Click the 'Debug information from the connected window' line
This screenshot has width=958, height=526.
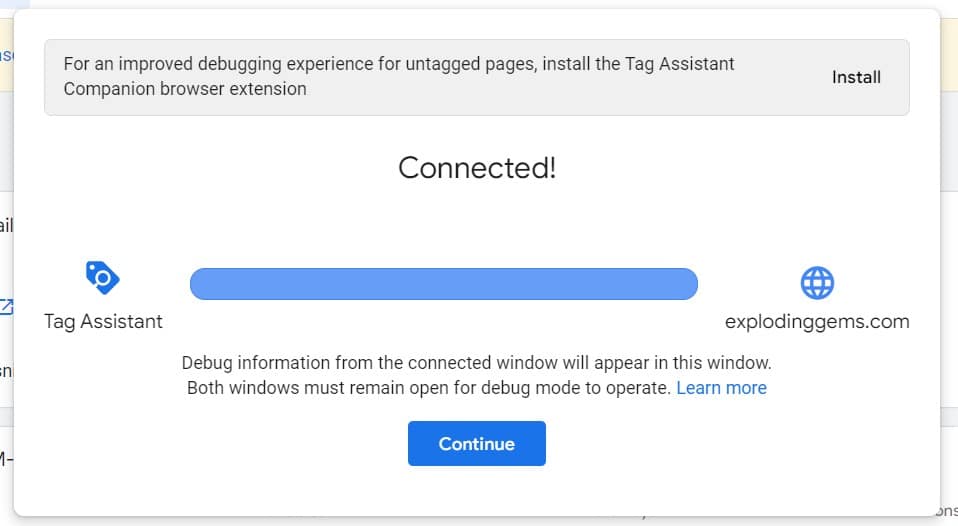[x=477, y=363]
